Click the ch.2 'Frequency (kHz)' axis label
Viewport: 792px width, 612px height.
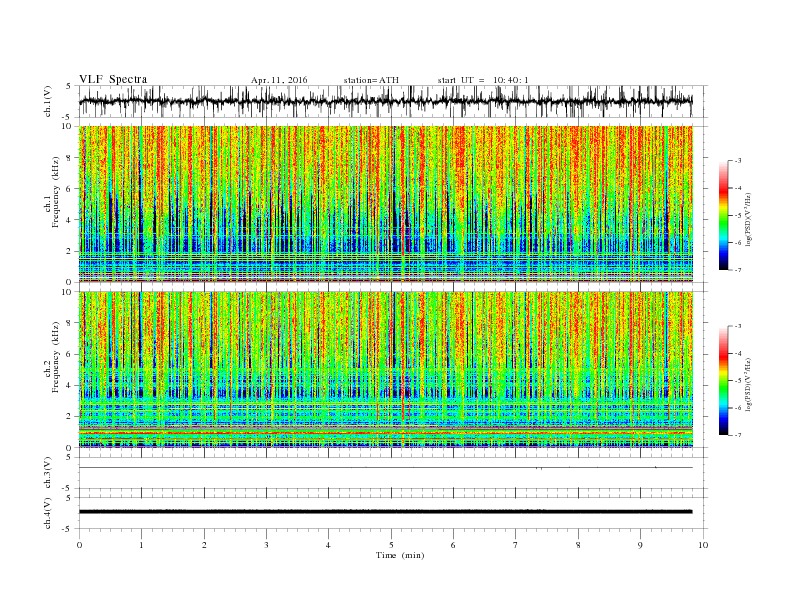pos(55,357)
